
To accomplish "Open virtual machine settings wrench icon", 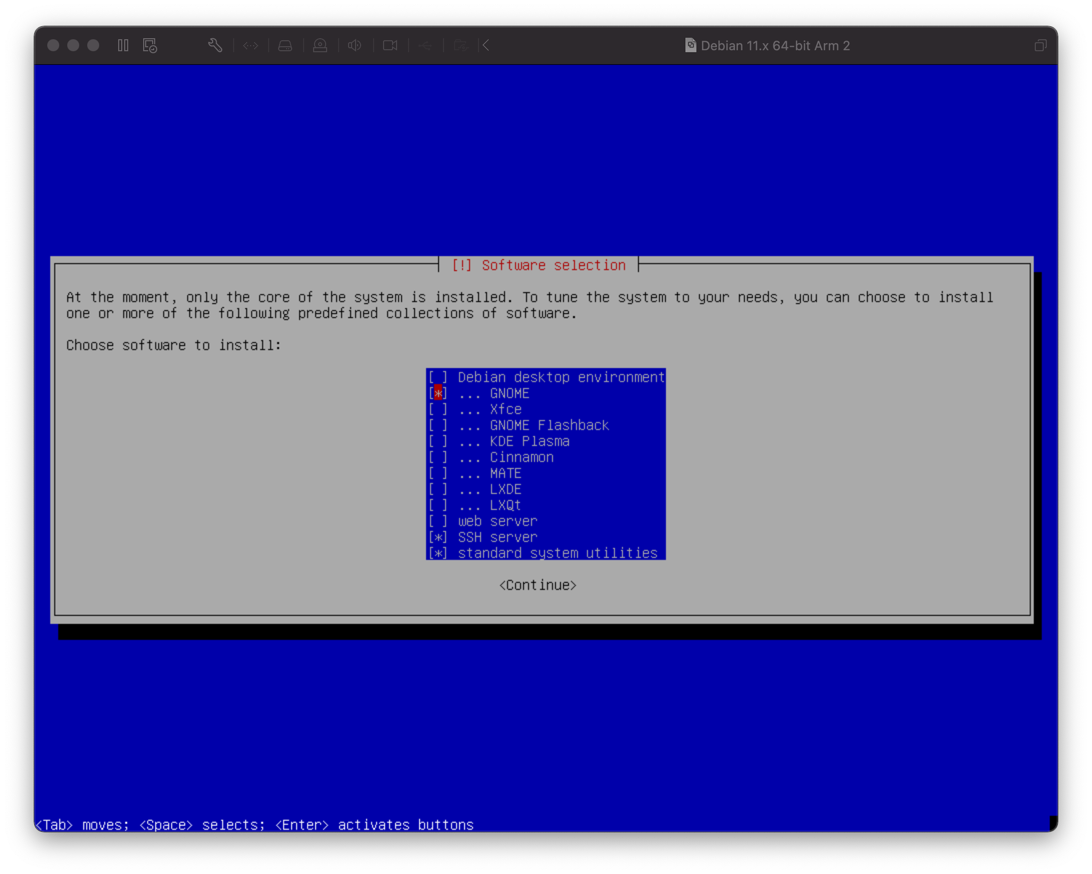I will coord(215,45).
